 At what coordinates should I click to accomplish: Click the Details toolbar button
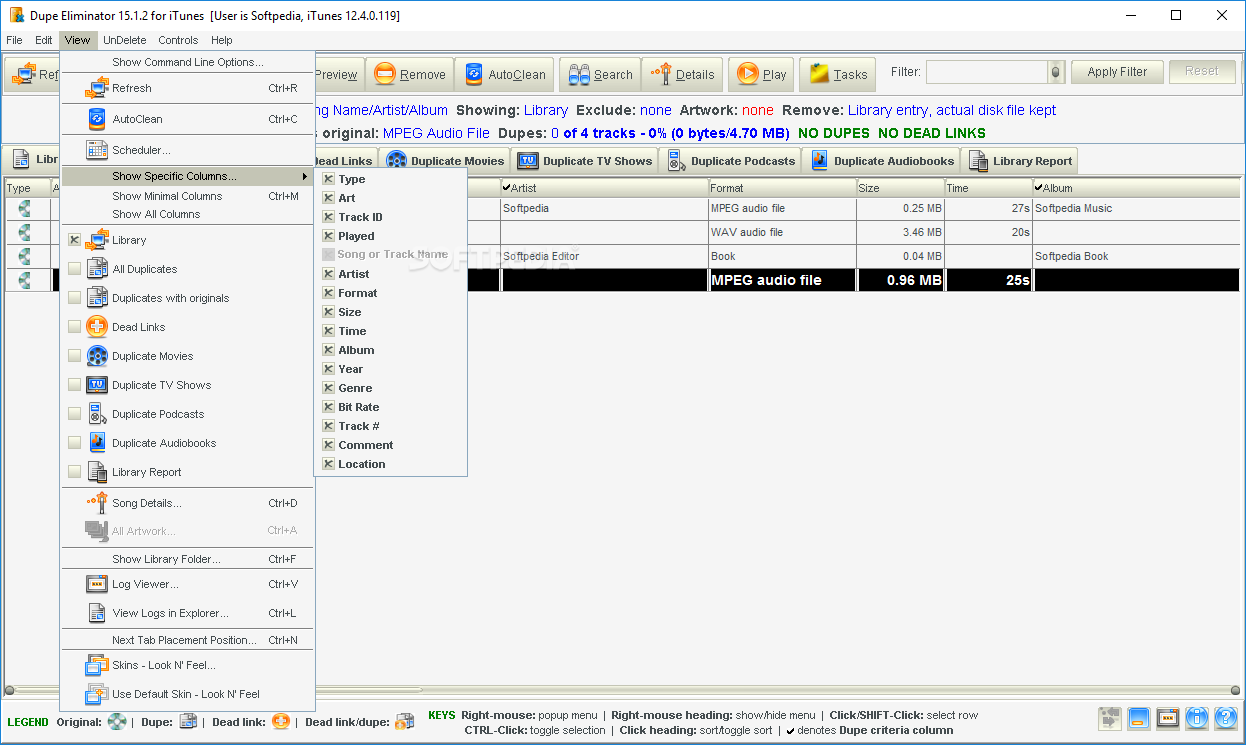pyautogui.click(x=682, y=74)
